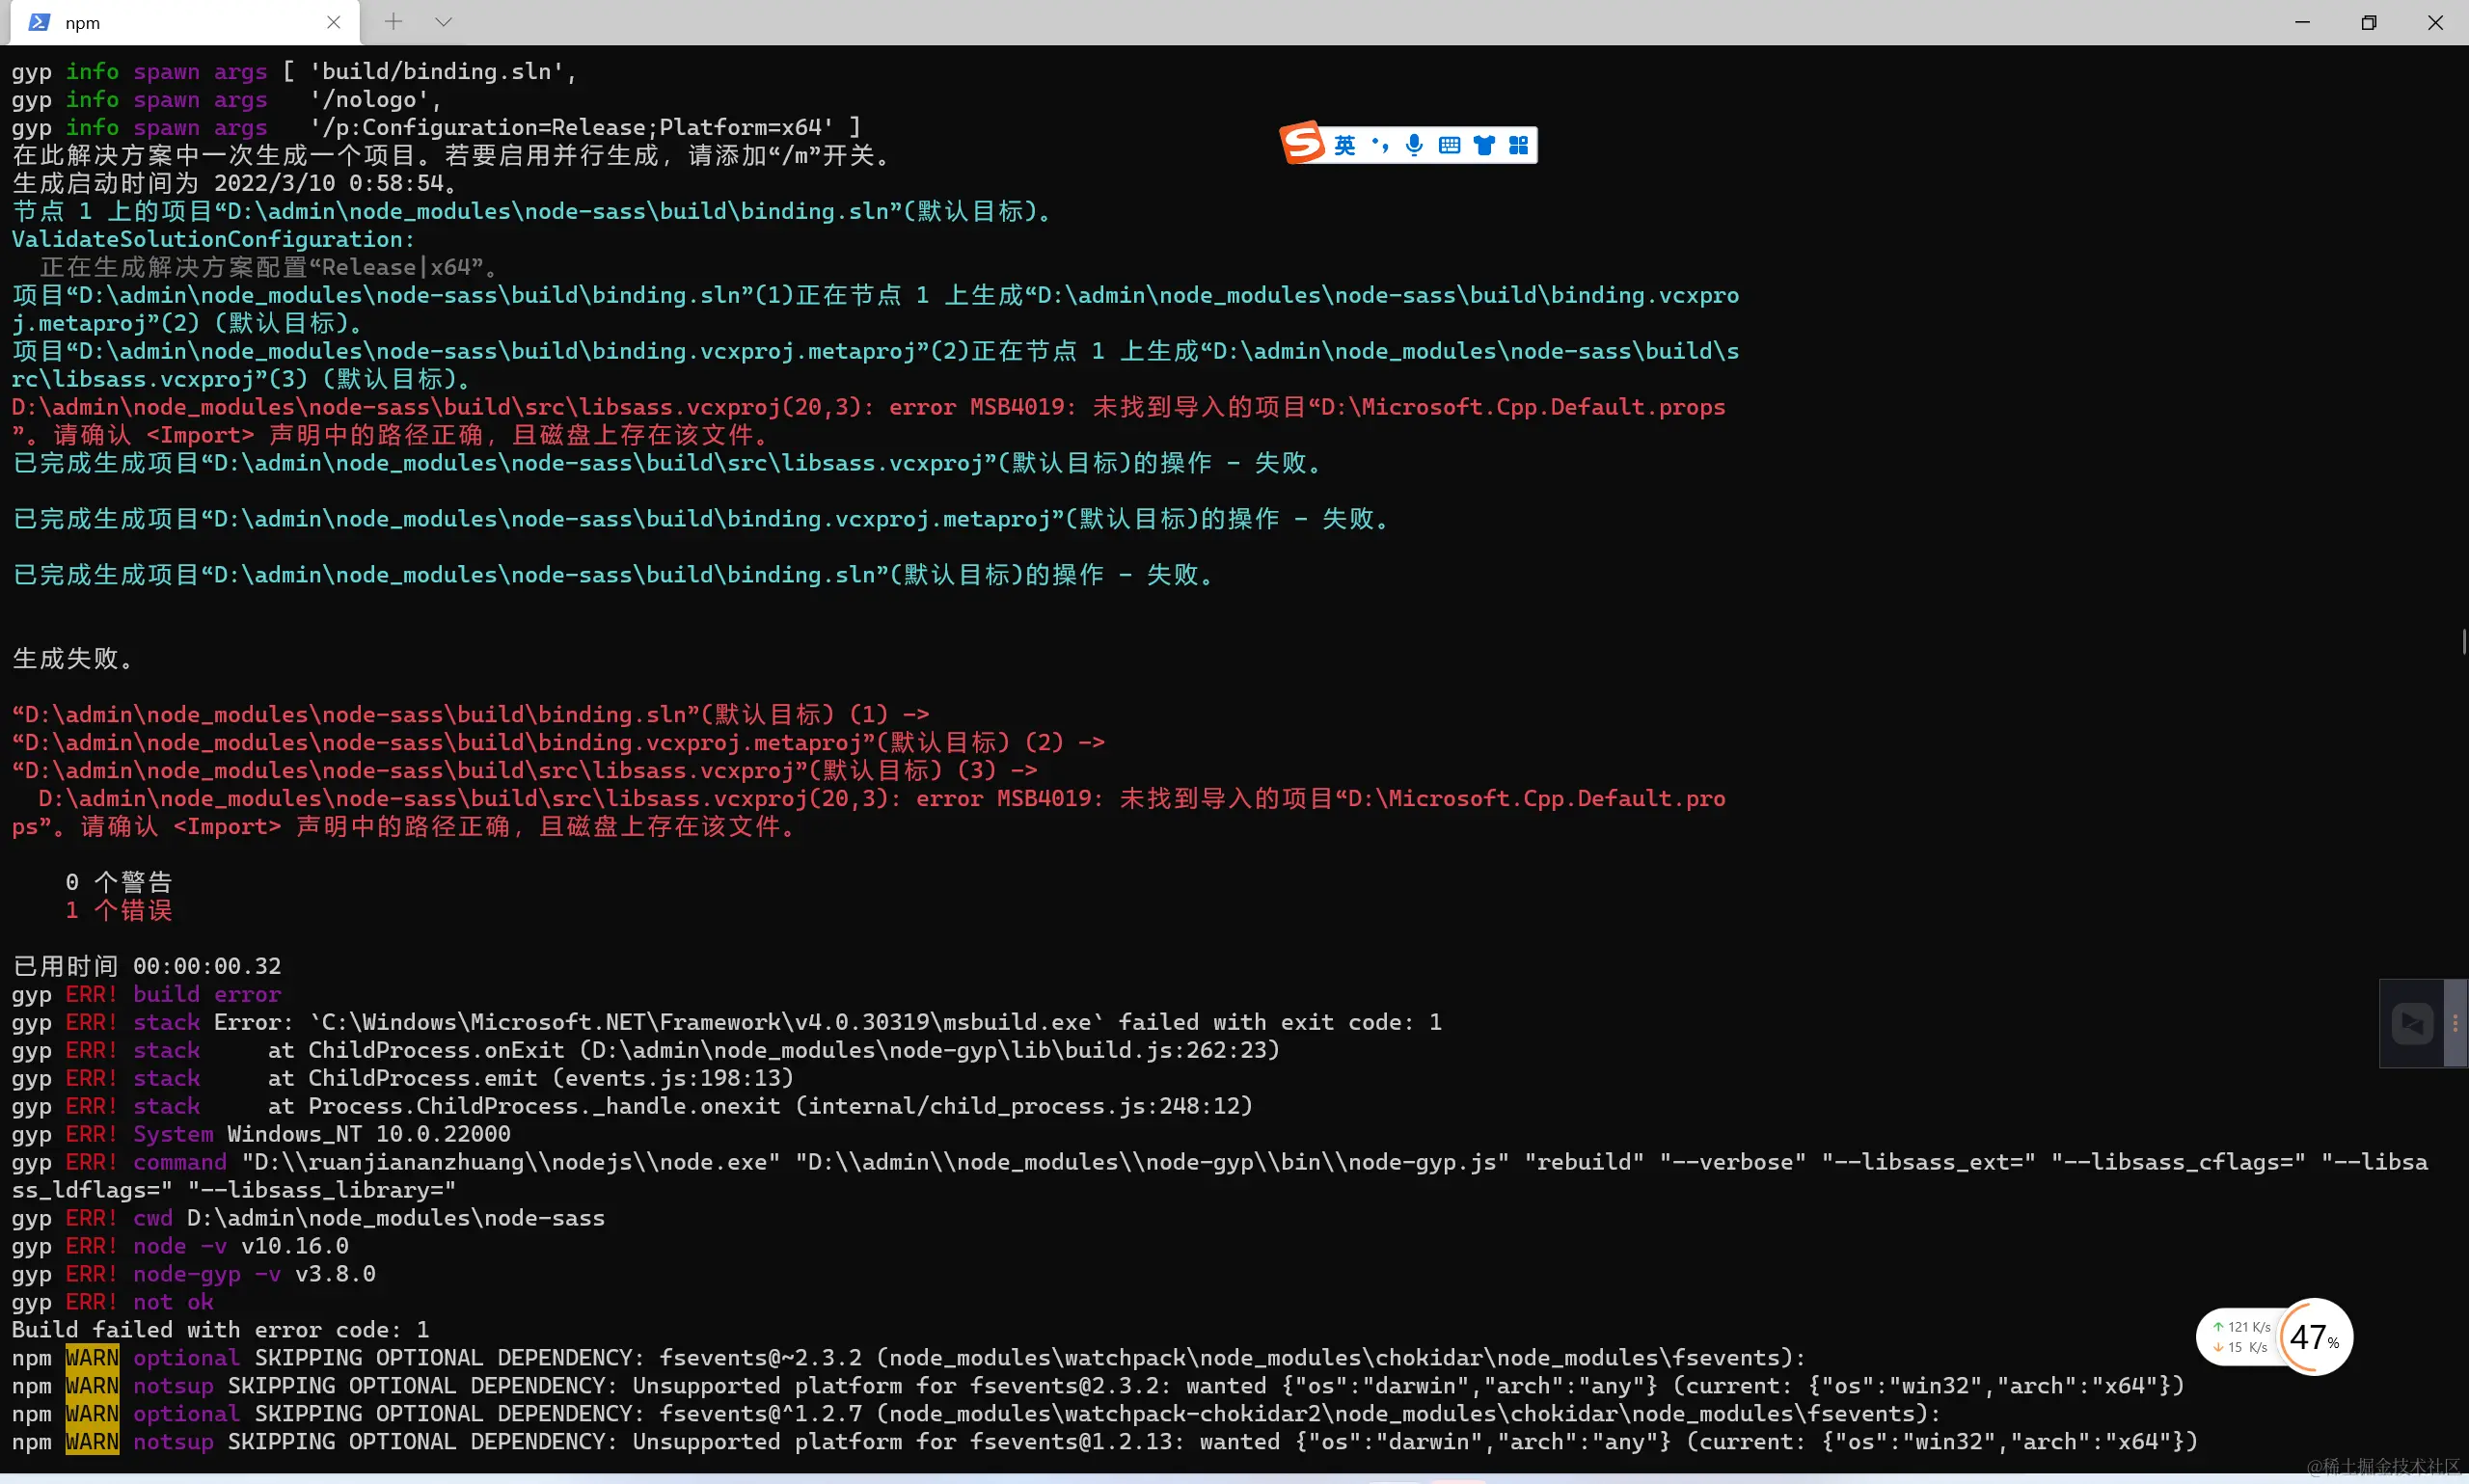Click the 47% memory usage circle
Viewport: 2469px width, 1484px height.
(2314, 1337)
